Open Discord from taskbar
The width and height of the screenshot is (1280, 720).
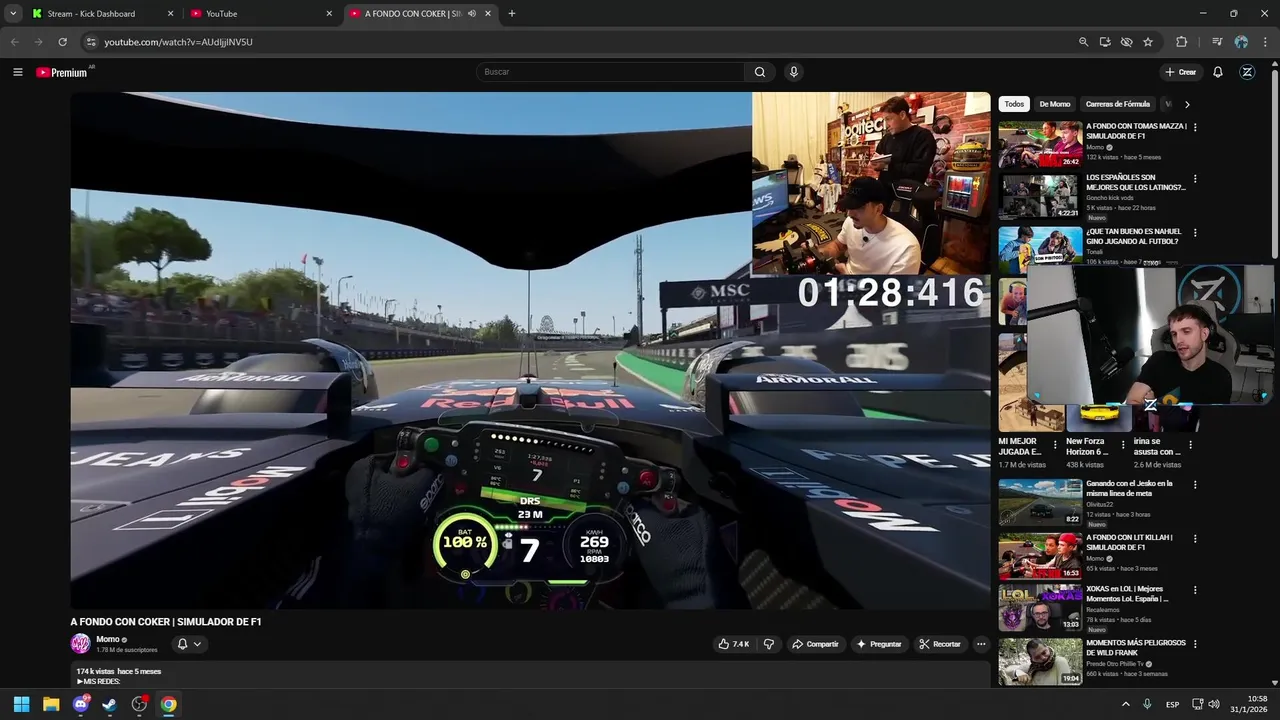[x=81, y=704]
